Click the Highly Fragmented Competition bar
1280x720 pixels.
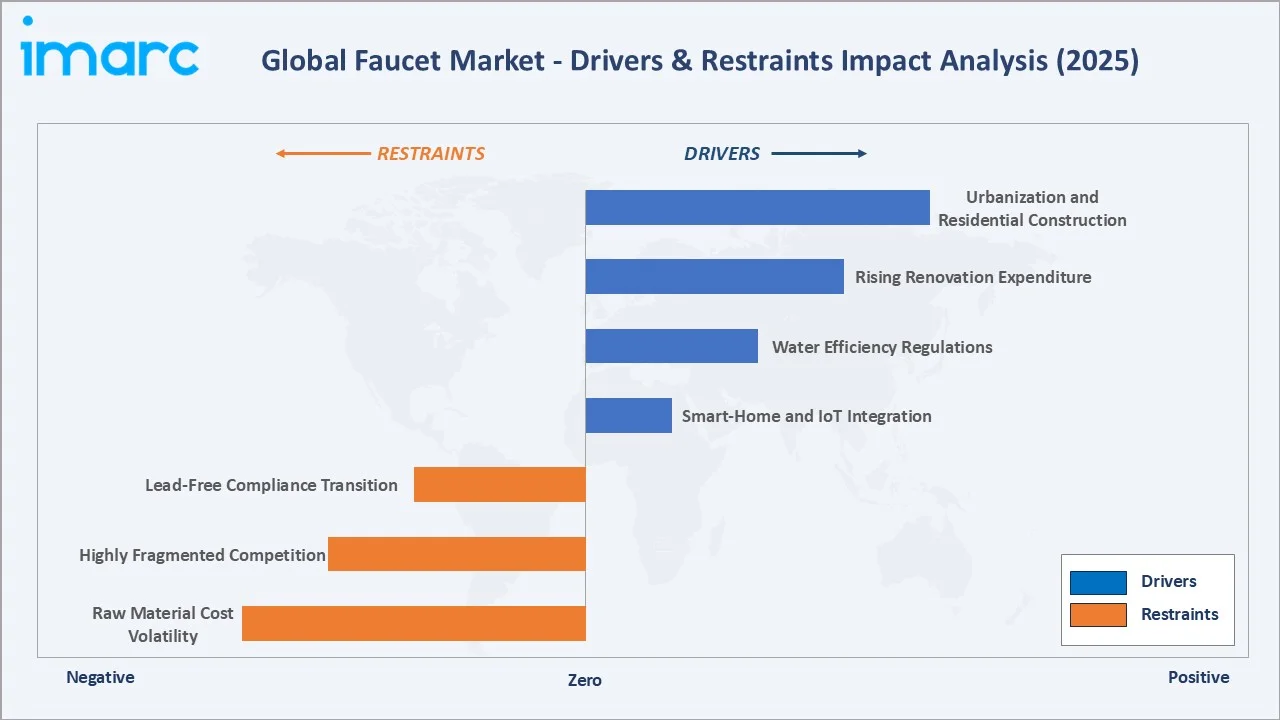coord(456,553)
